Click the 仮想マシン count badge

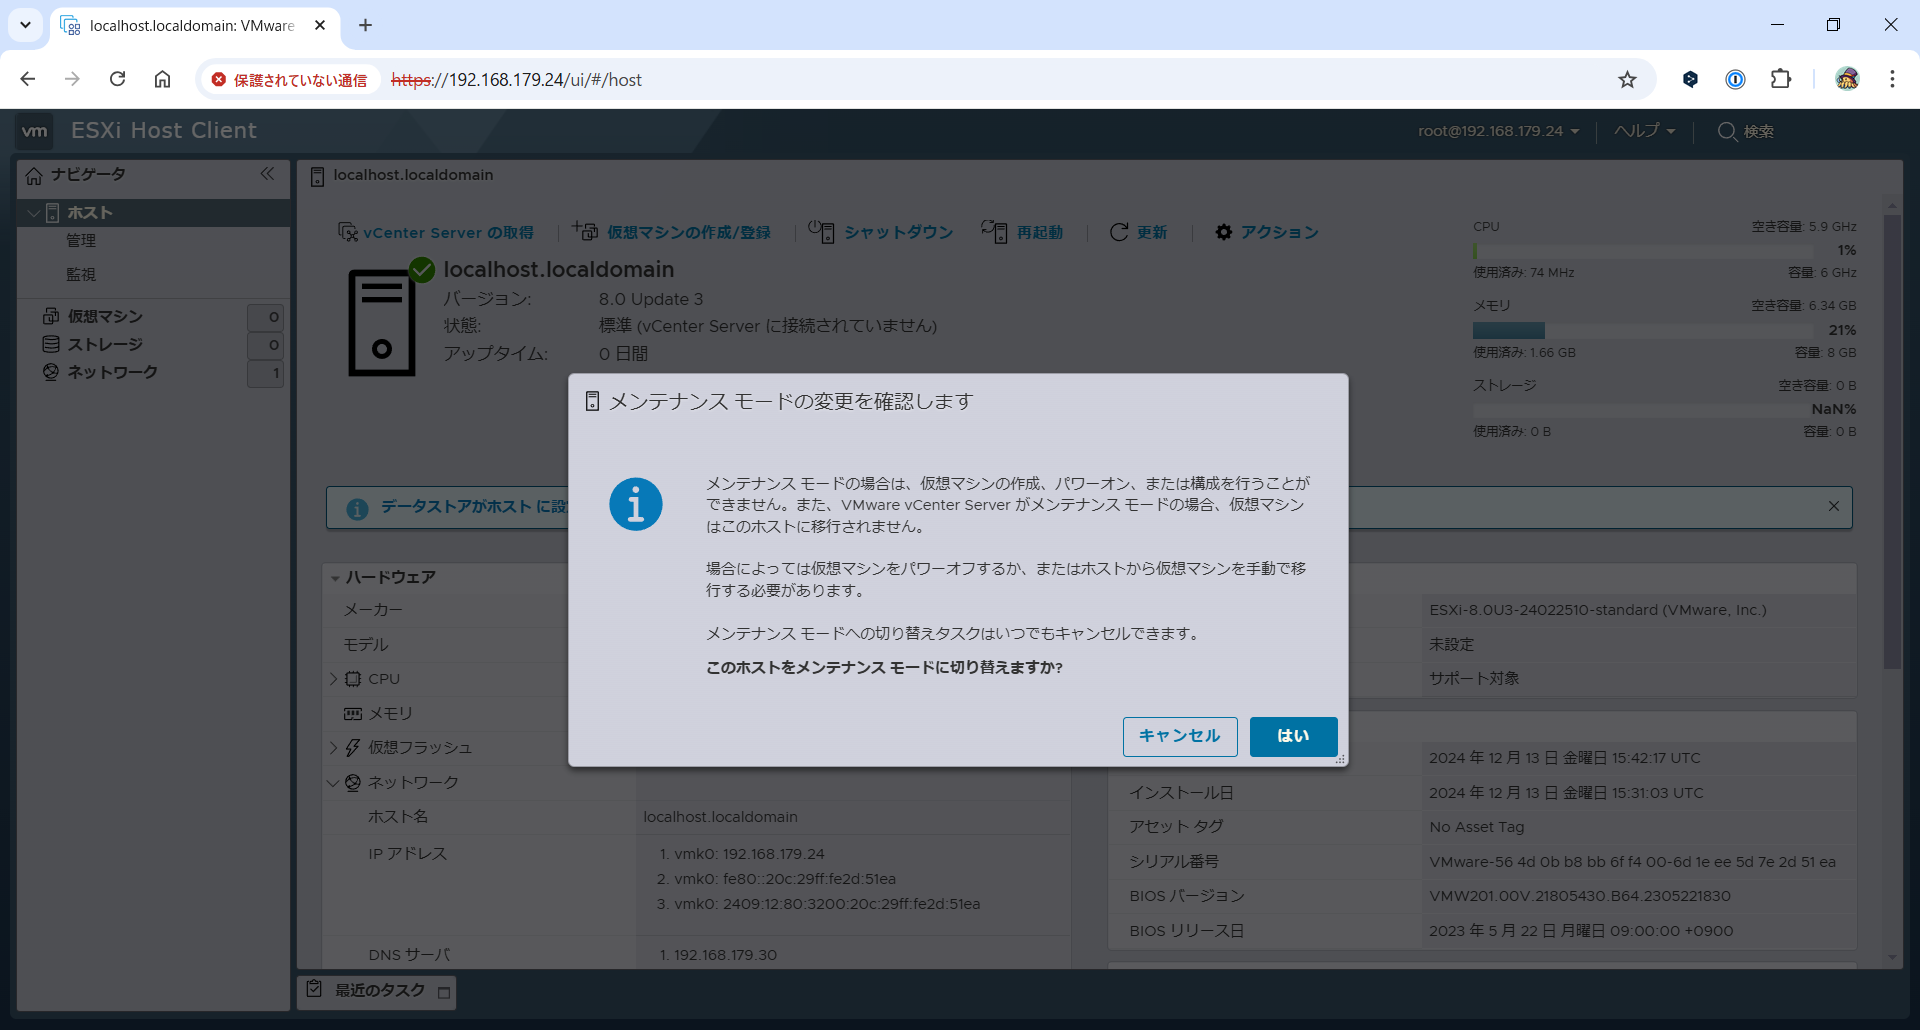[266, 317]
